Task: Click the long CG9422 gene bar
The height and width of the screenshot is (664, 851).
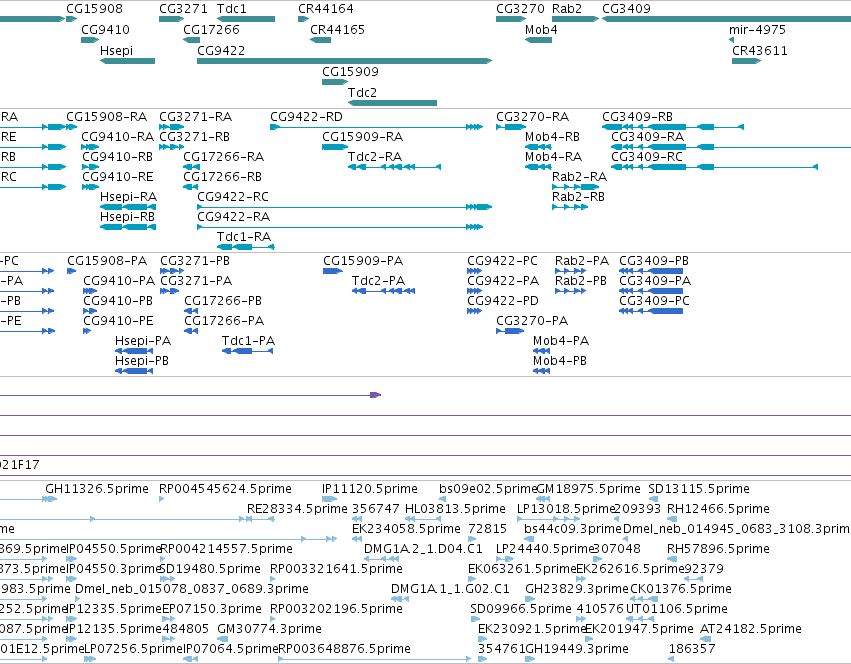Action: click(344, 61)
